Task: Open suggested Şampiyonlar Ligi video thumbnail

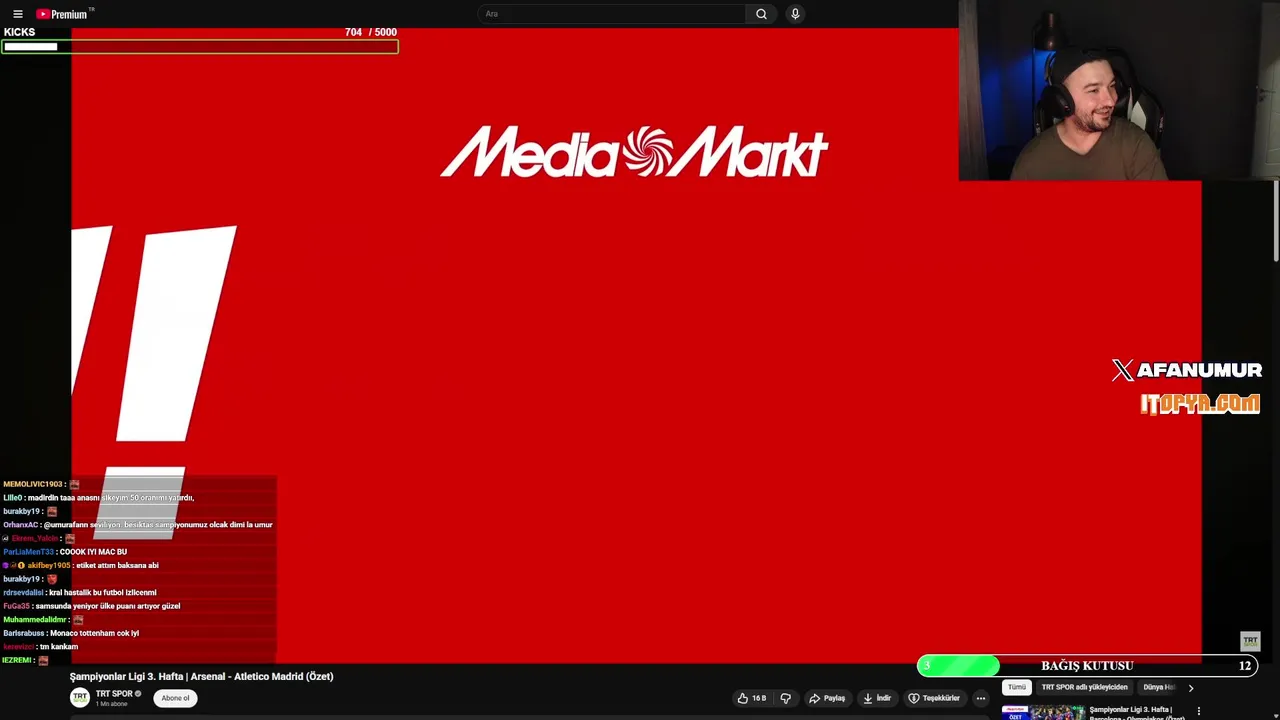Action: coord(1043,712)
